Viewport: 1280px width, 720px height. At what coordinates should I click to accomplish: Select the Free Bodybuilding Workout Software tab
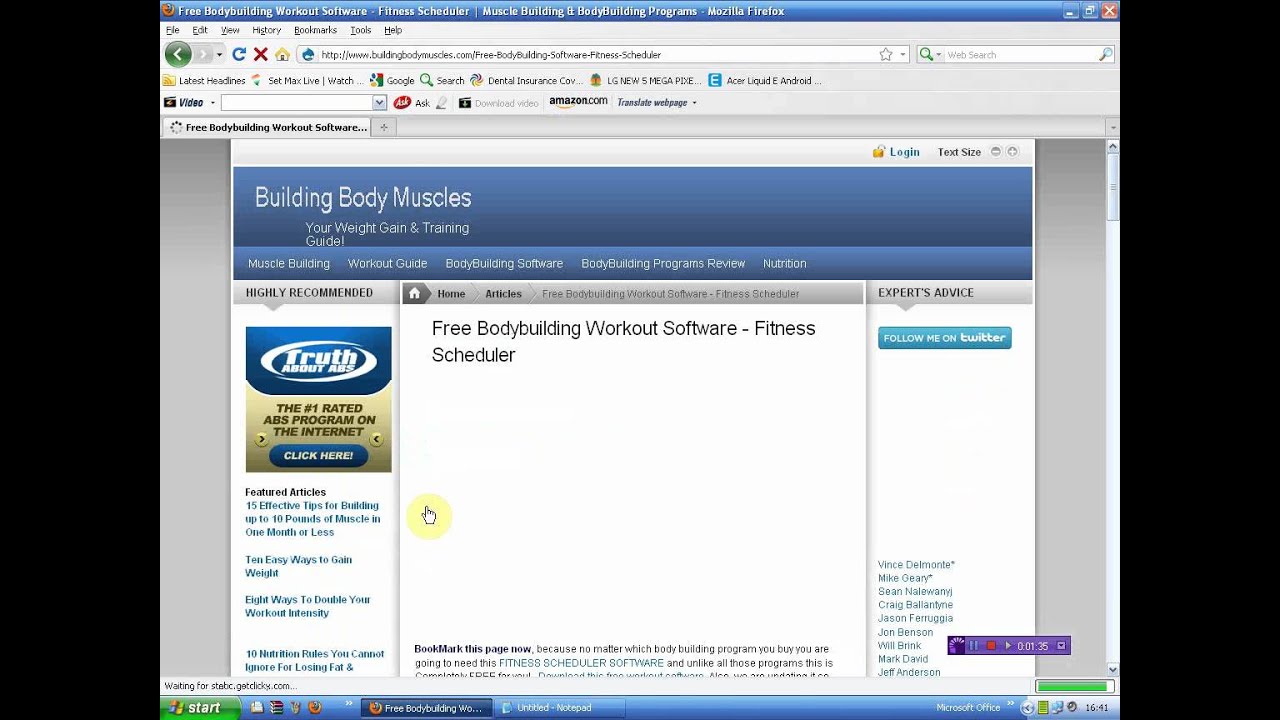[266, 127]
